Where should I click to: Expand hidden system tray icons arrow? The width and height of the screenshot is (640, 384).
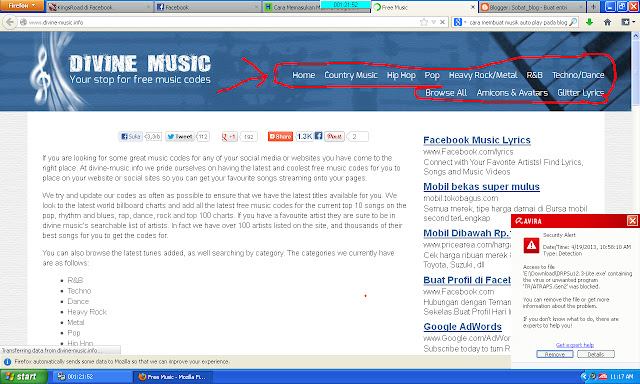[584, 377]
